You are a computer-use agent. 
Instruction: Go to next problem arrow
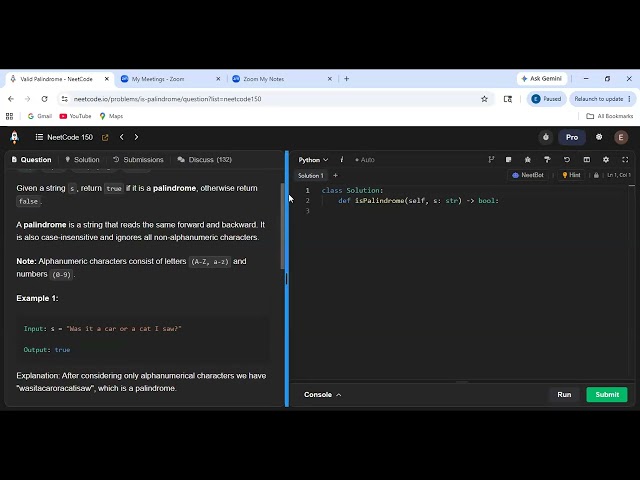[x=136, y=137]
